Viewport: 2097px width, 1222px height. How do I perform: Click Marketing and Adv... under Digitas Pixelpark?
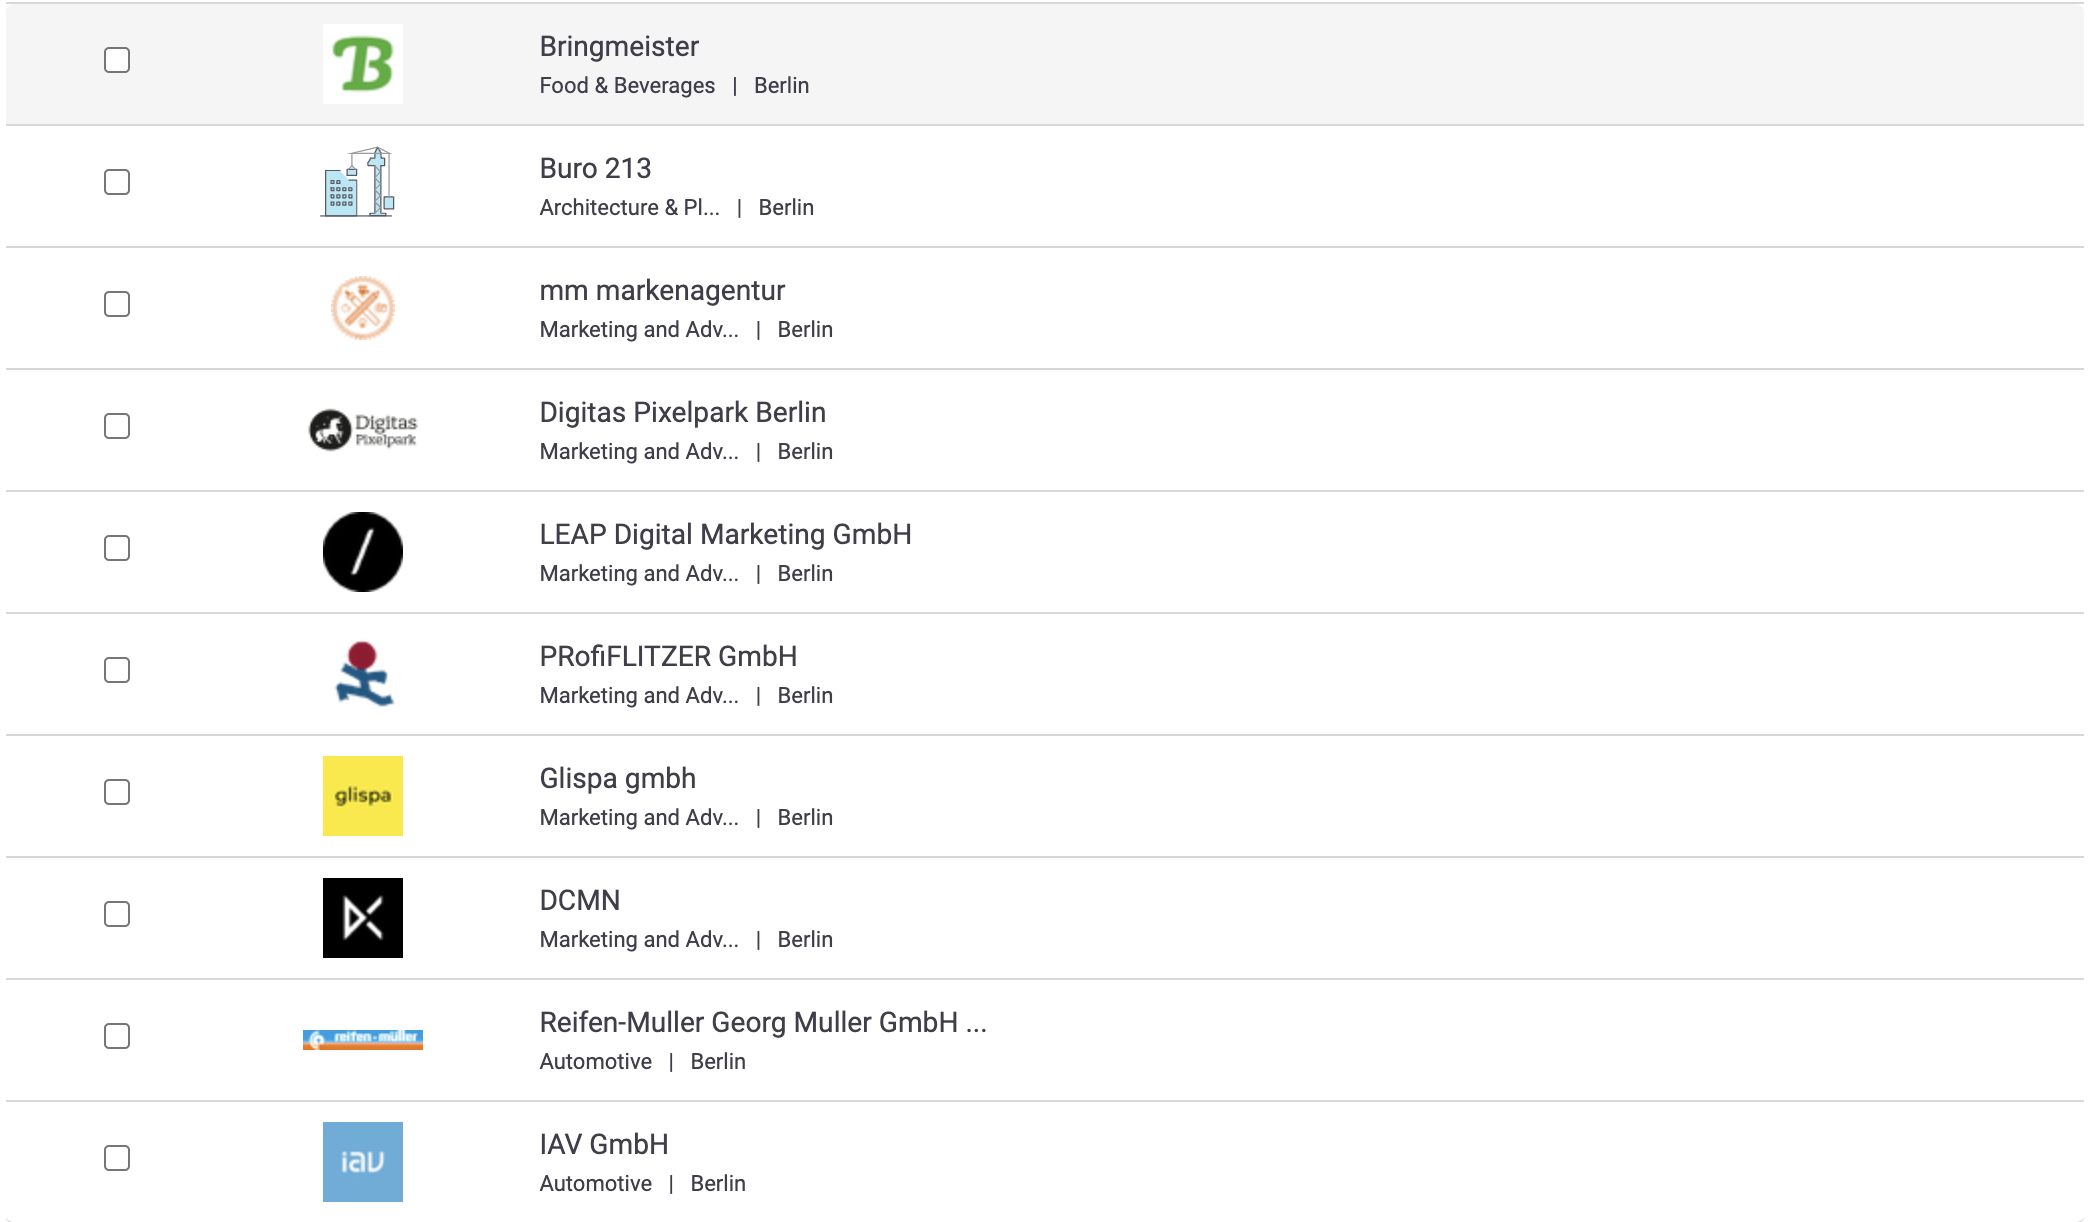tap(639, 452)
